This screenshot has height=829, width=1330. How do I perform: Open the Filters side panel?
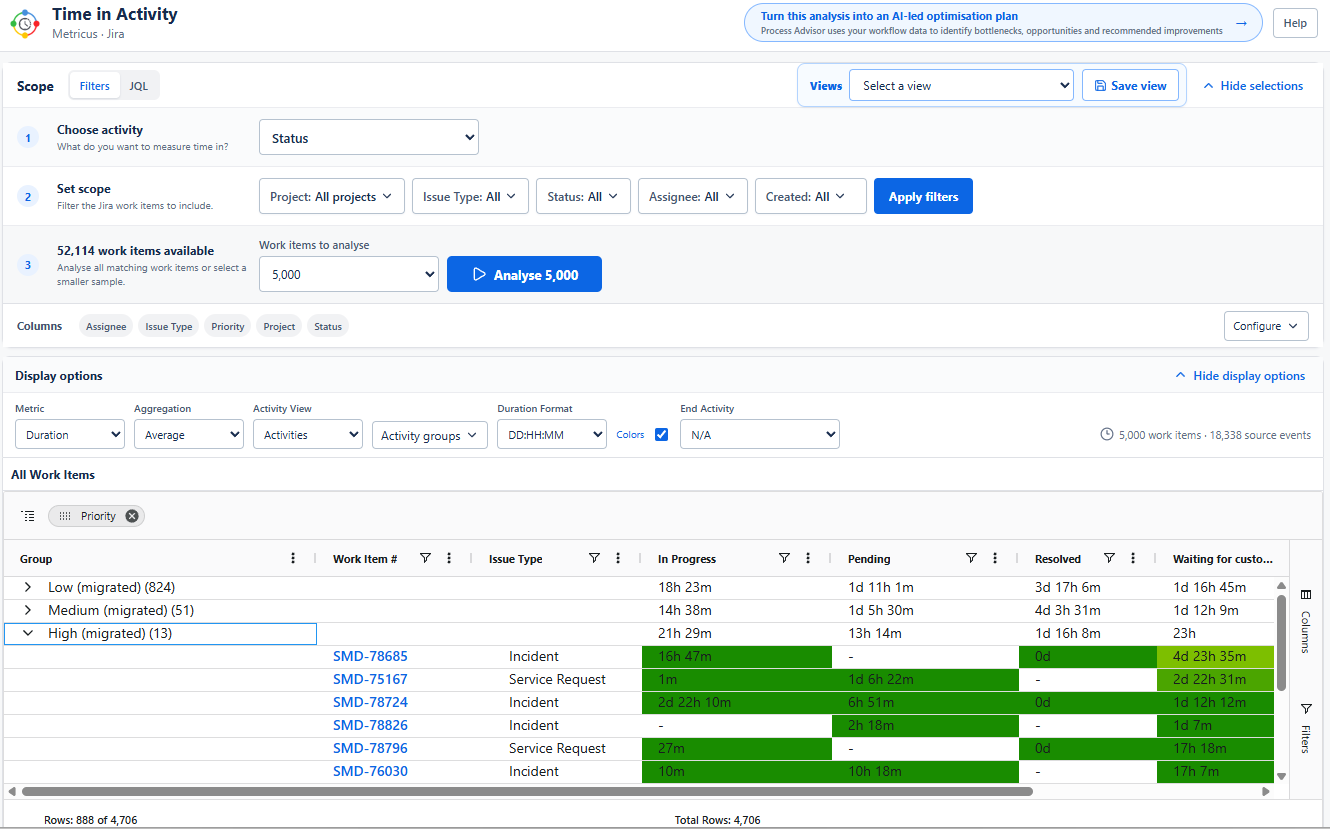pos(1306,727)
